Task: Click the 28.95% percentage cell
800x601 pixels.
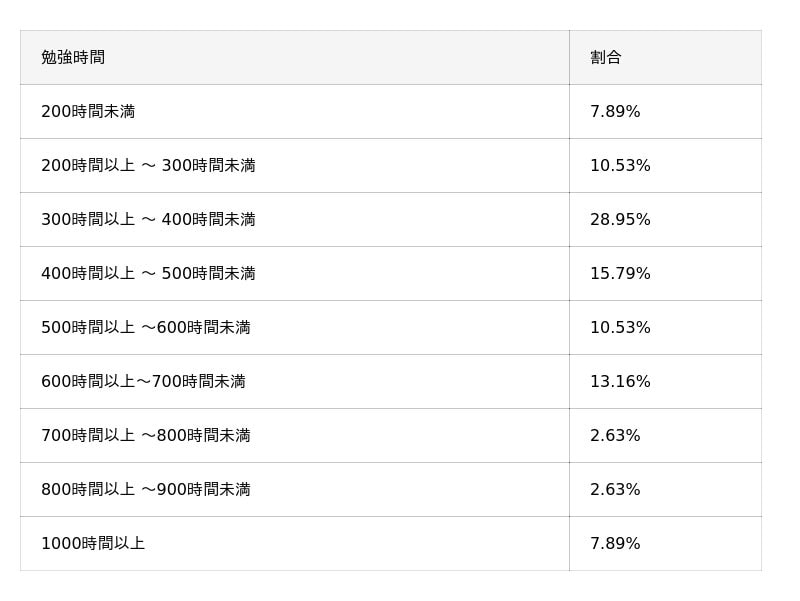Action: [x=620, y=220]
